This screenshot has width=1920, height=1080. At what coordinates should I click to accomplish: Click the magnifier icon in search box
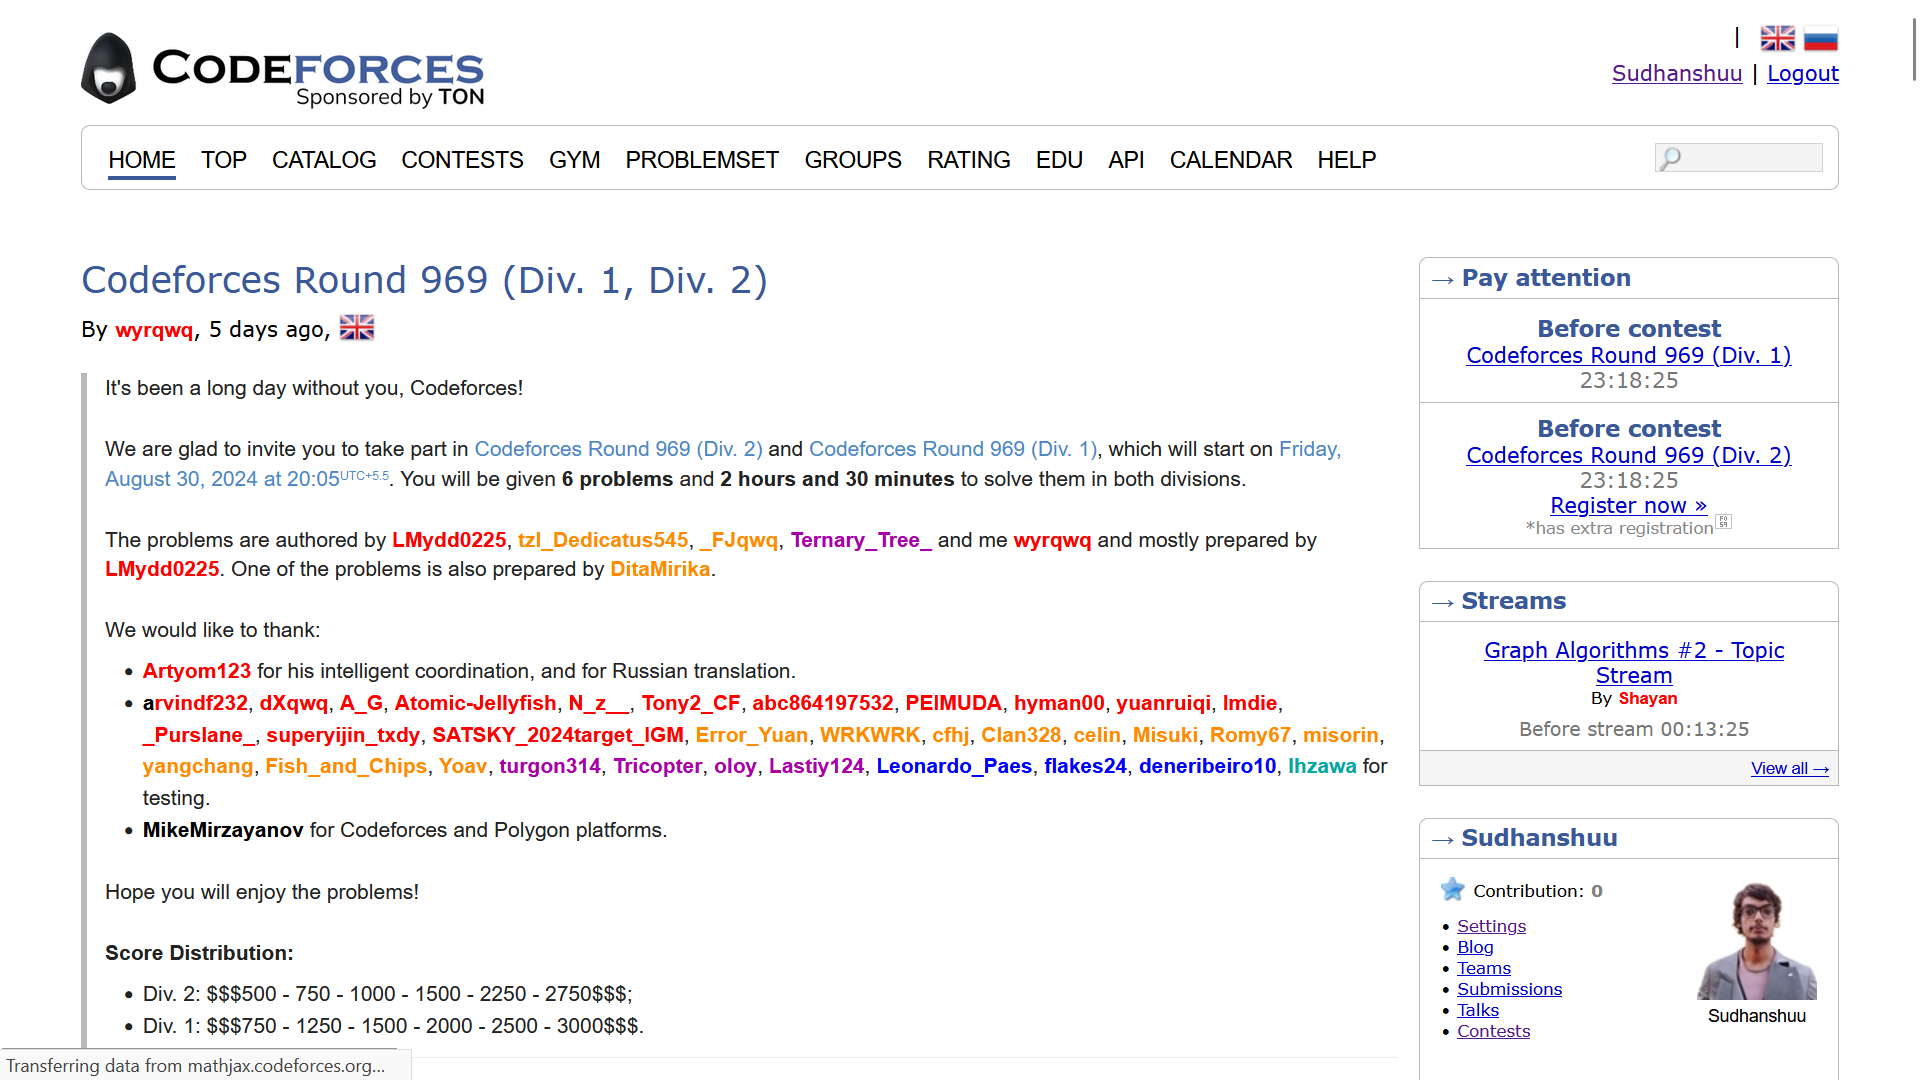pyautogui.click(x=1670, y=158)
